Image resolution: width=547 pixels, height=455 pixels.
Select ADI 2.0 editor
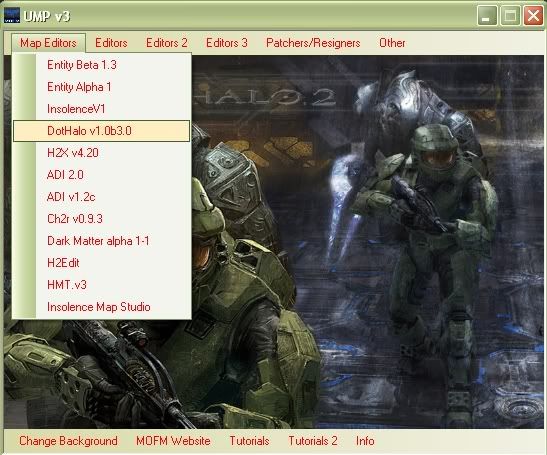click(x=102, y=175)
